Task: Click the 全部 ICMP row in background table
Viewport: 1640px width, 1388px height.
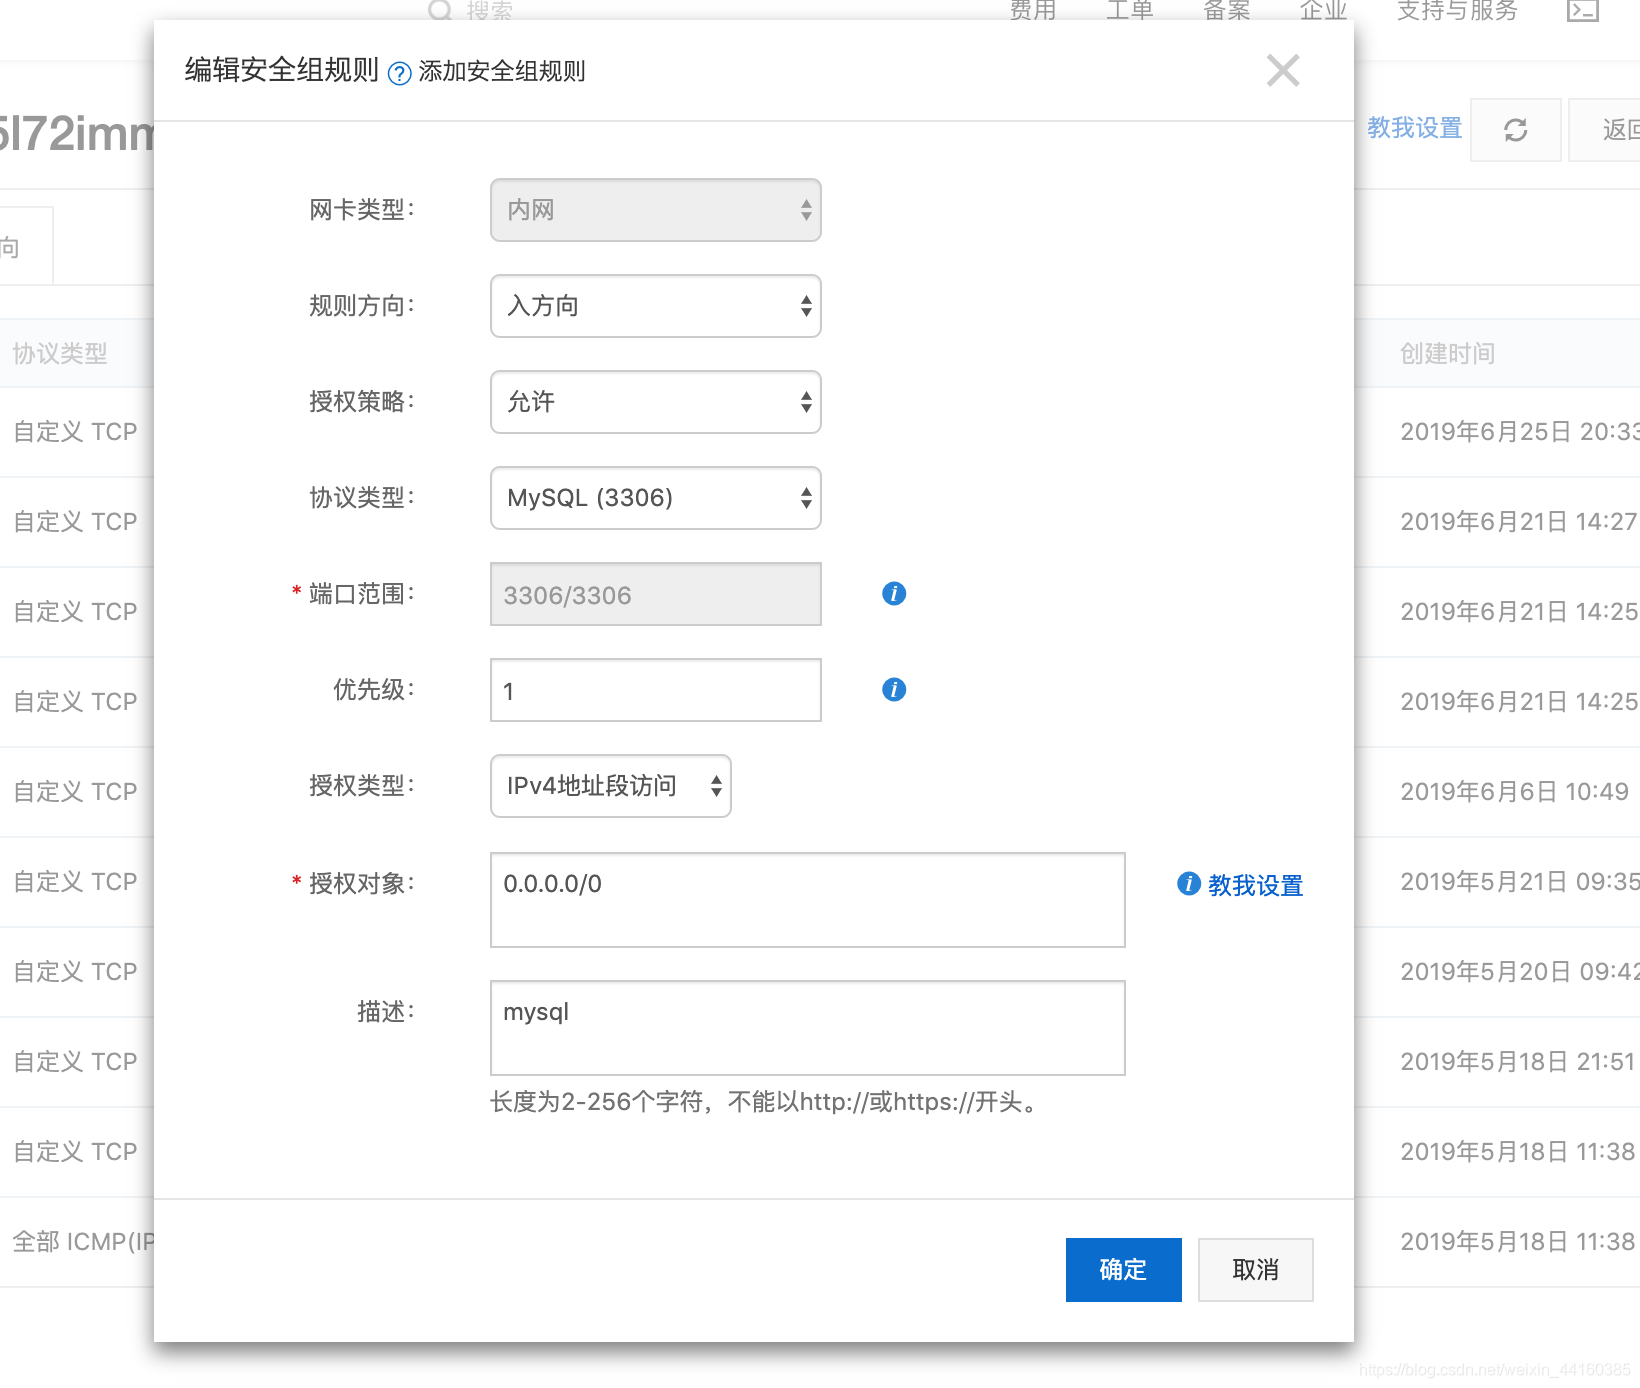Action: pos(83,1242)
